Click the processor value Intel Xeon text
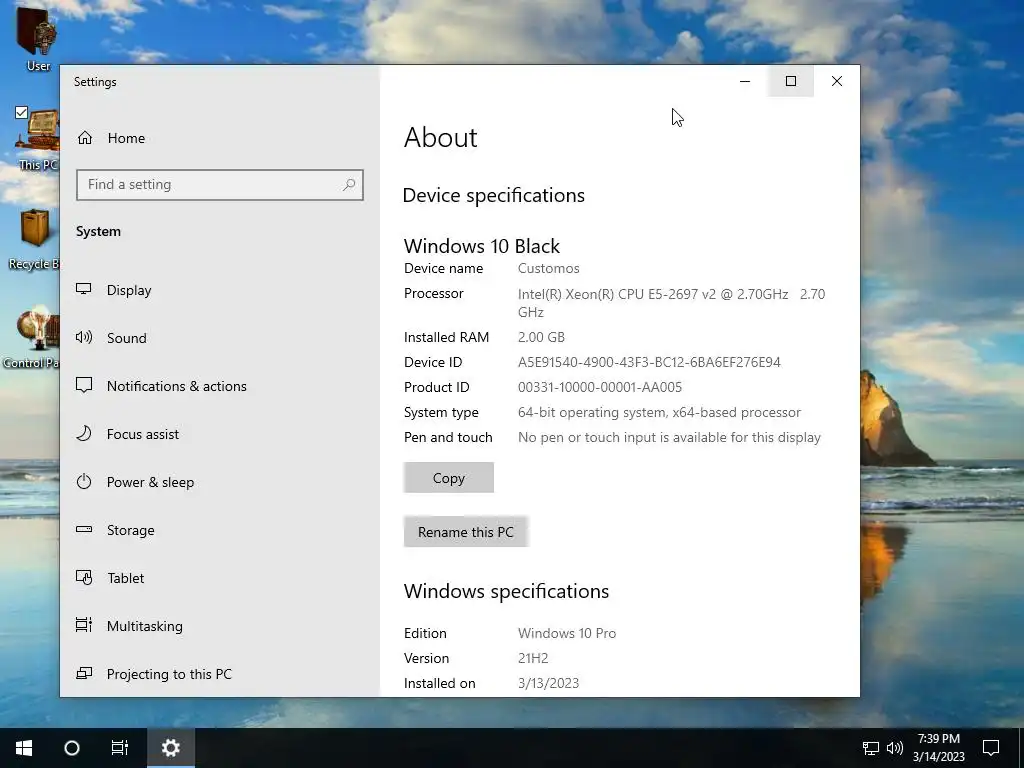This screenshot has width=1024, height=768. pyautogui.click(x=671, y=303)
